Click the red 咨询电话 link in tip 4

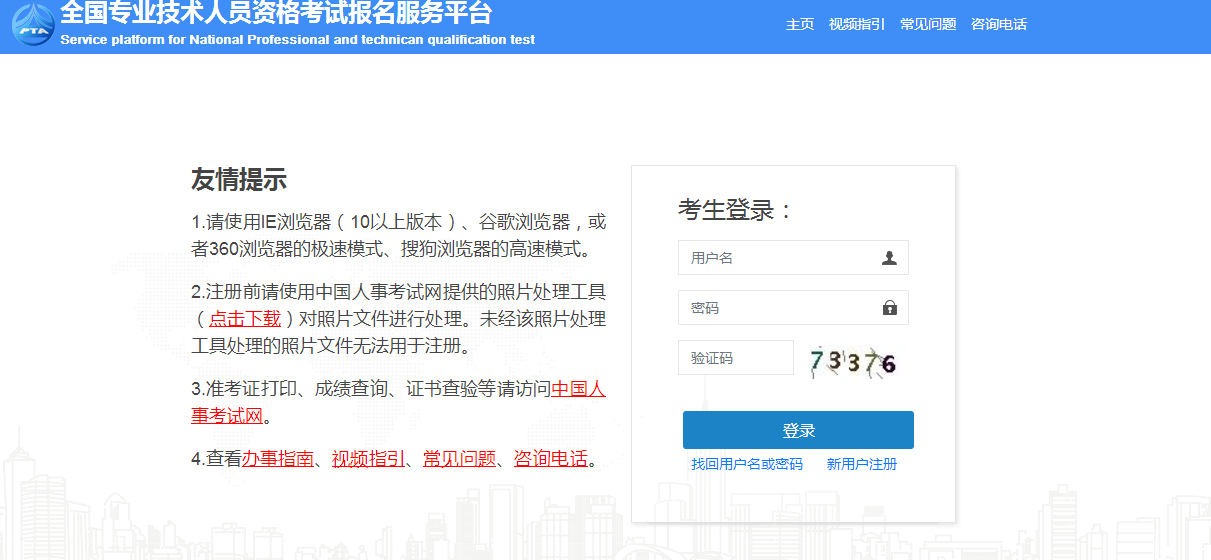(x=550, y=459)
